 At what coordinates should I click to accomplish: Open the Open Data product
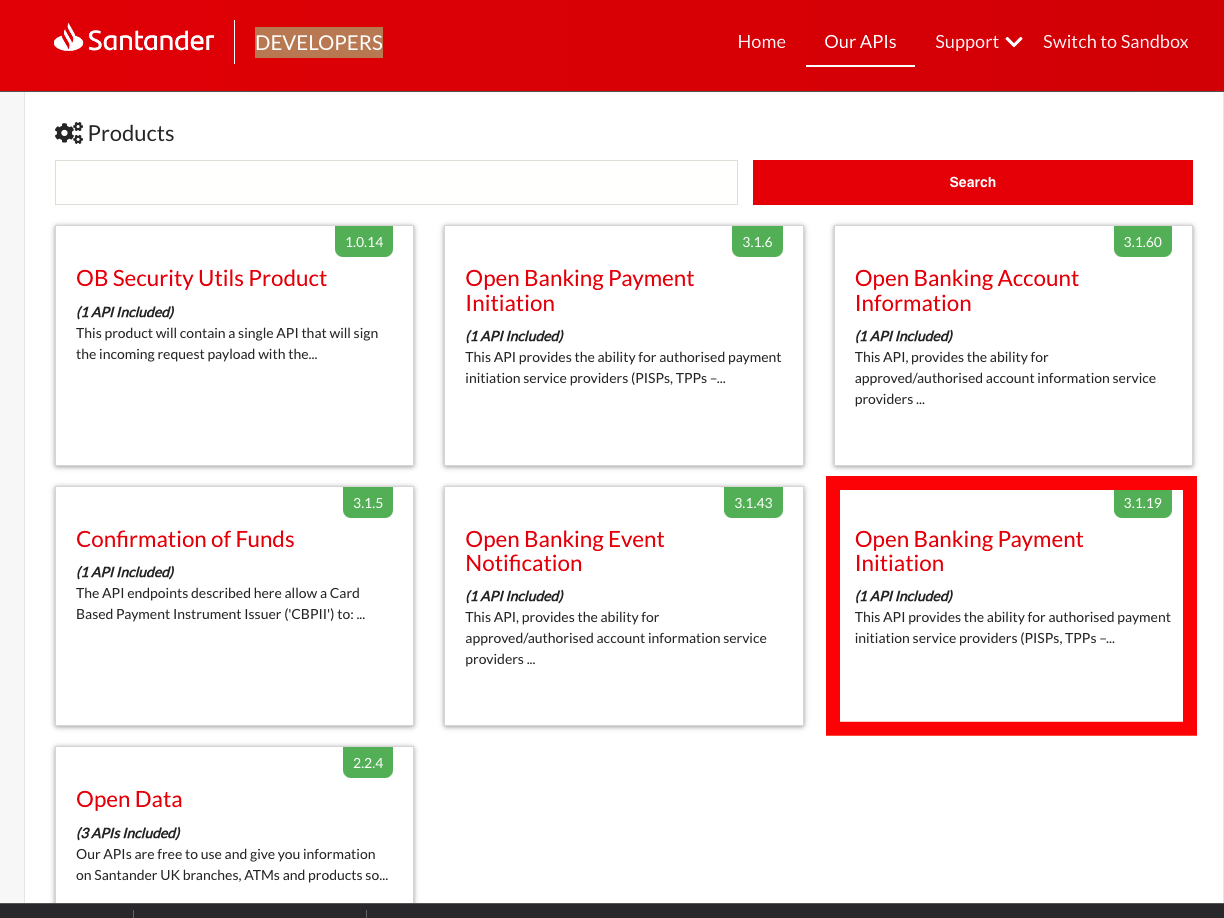[129, 800]
